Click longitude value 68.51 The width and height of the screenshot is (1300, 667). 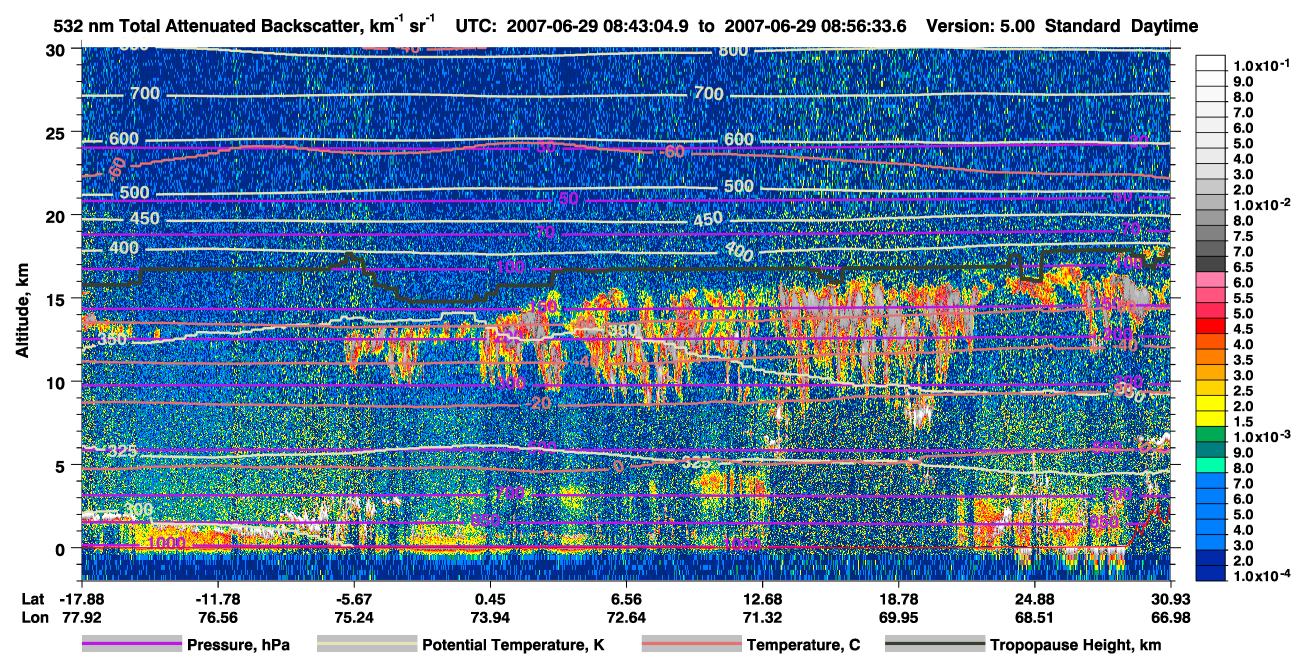tap(1034, 617)
